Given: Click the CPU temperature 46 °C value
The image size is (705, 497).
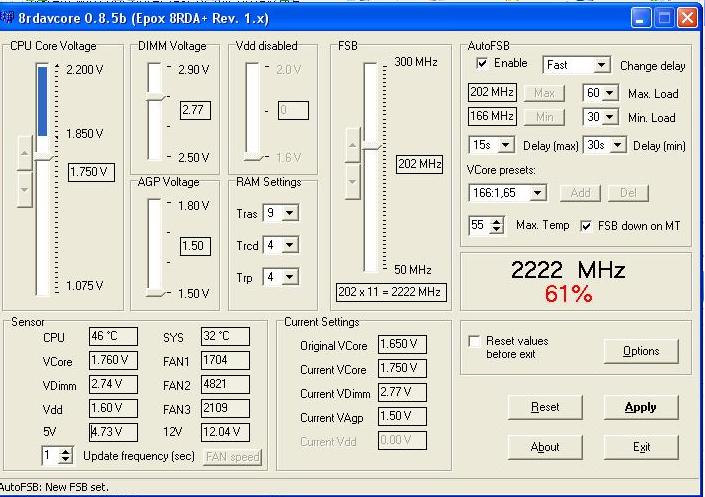Looking at the screenshot, I should coord(113,336).
